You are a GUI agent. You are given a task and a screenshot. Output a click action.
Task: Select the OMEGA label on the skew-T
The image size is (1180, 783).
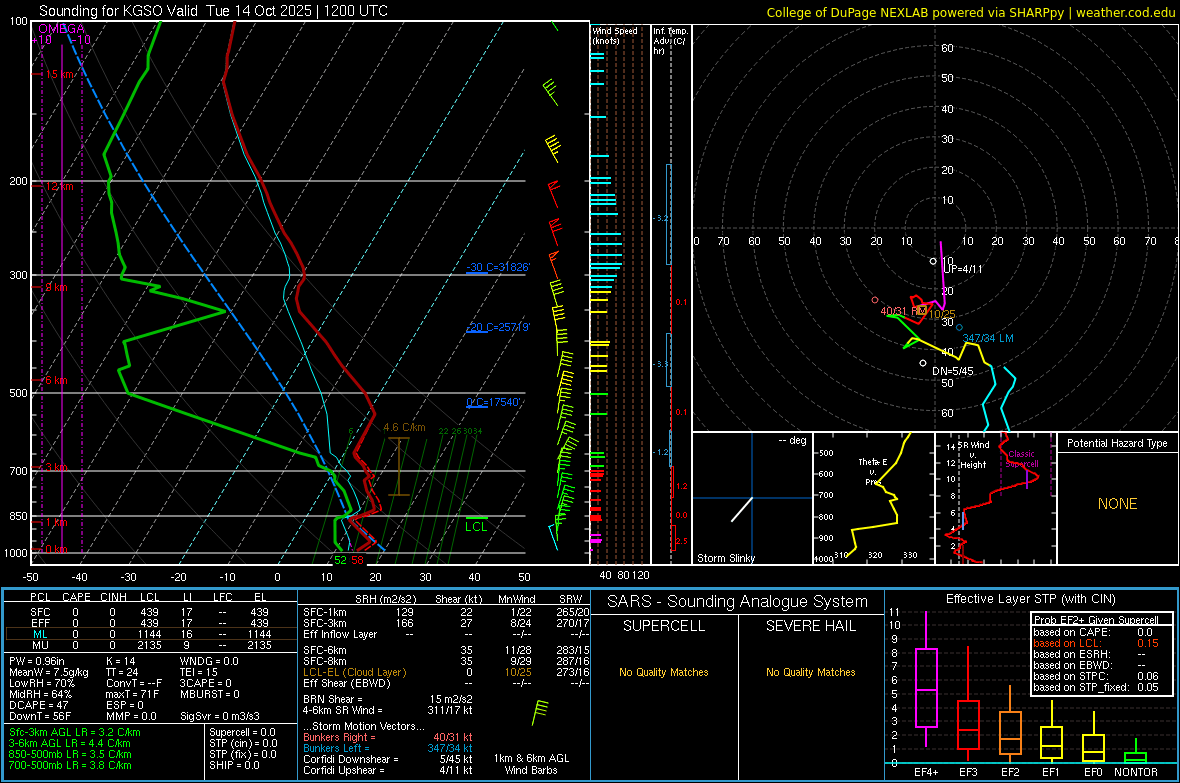61,29
